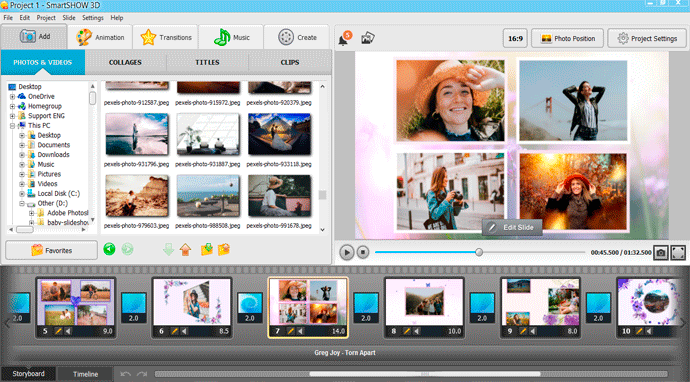Click the Greg Joy - Torn Apart music track
This screenshot has width=690, height=382.
[x=345, y=353]
